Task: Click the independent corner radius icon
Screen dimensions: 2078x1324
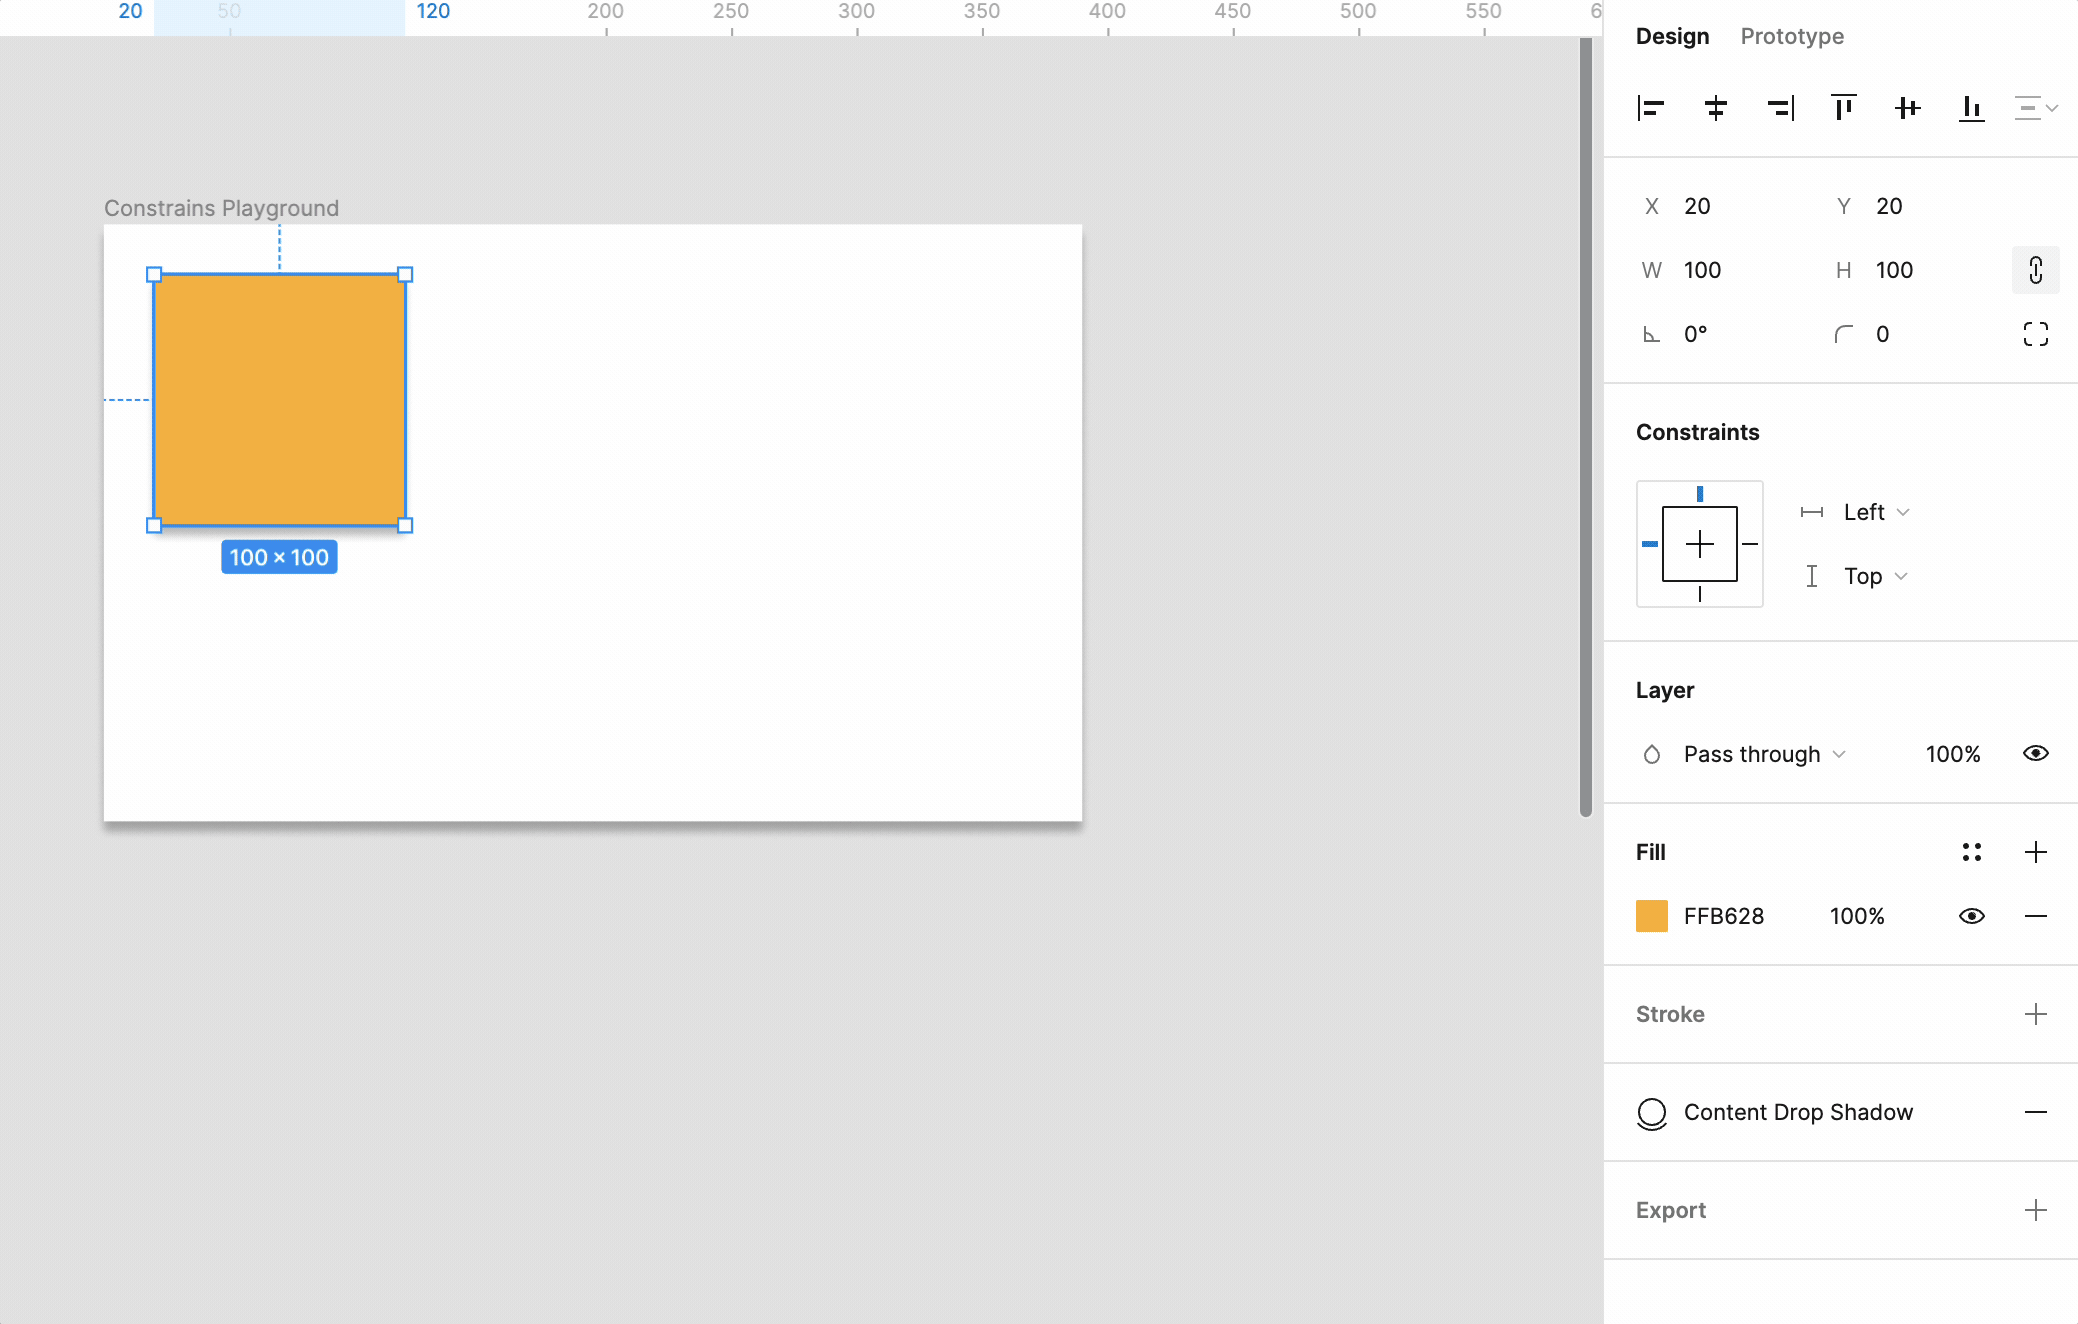Action: [x=2036, y=334]
